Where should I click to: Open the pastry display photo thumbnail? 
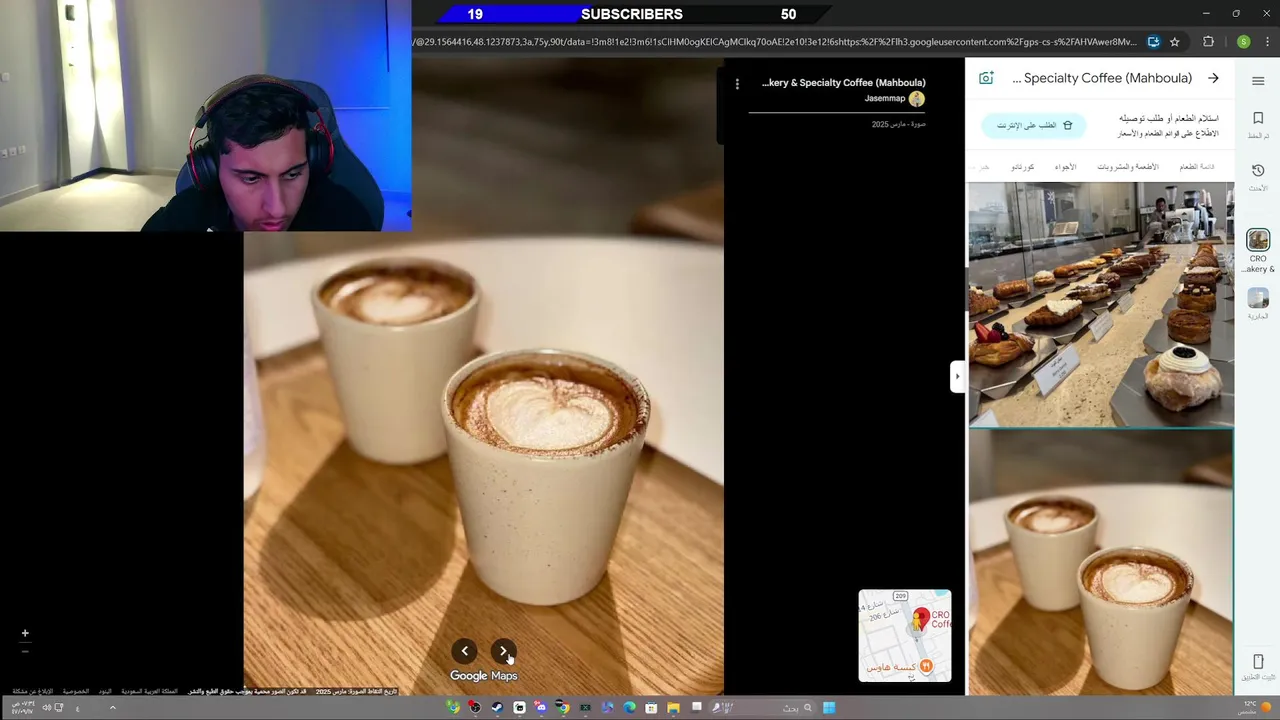pyautogui.click(x=1101, y=304)
